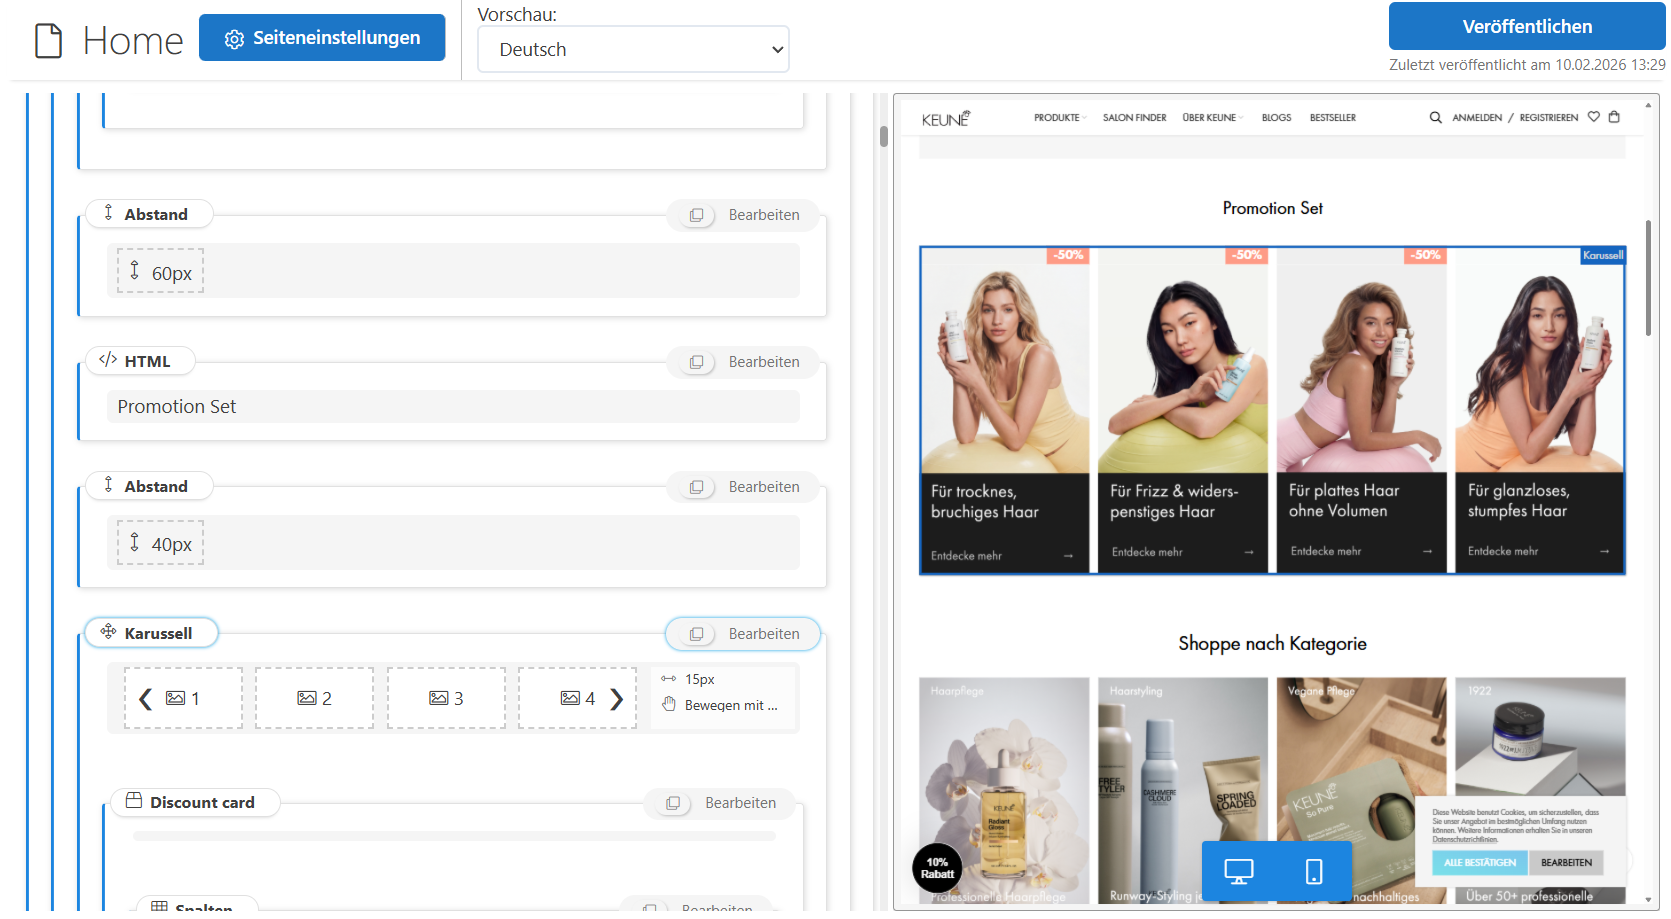Open SALON FINDER in preview navigation

1134,118
